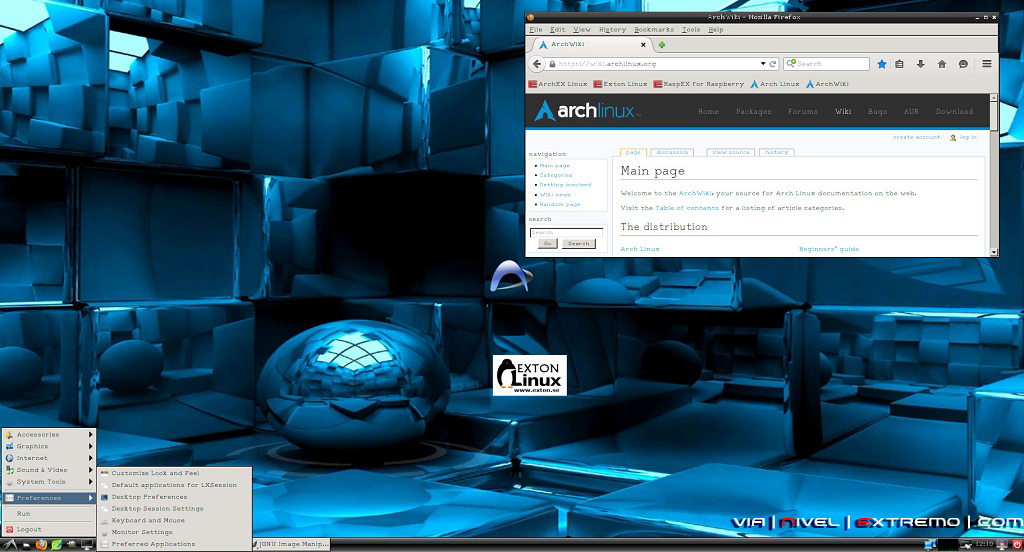Open Firefox Bookmarks menu
Viewport: 1024px width, 552px height.
coord(654,29)
